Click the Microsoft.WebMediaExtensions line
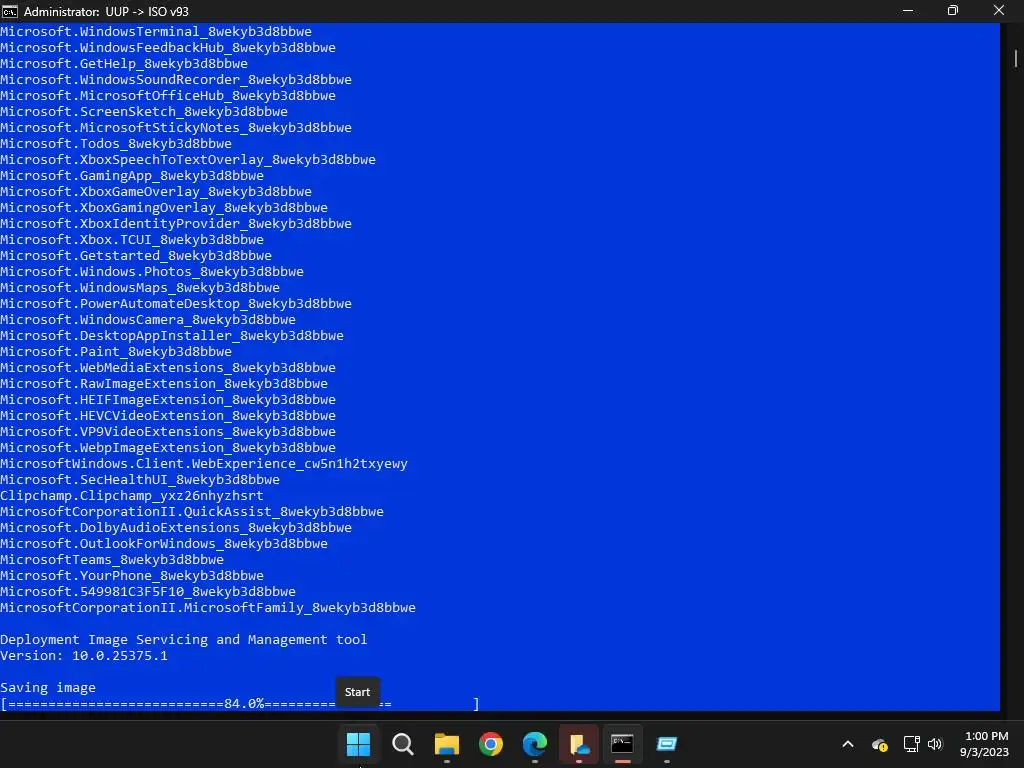1024x768 pixels. 168,368
